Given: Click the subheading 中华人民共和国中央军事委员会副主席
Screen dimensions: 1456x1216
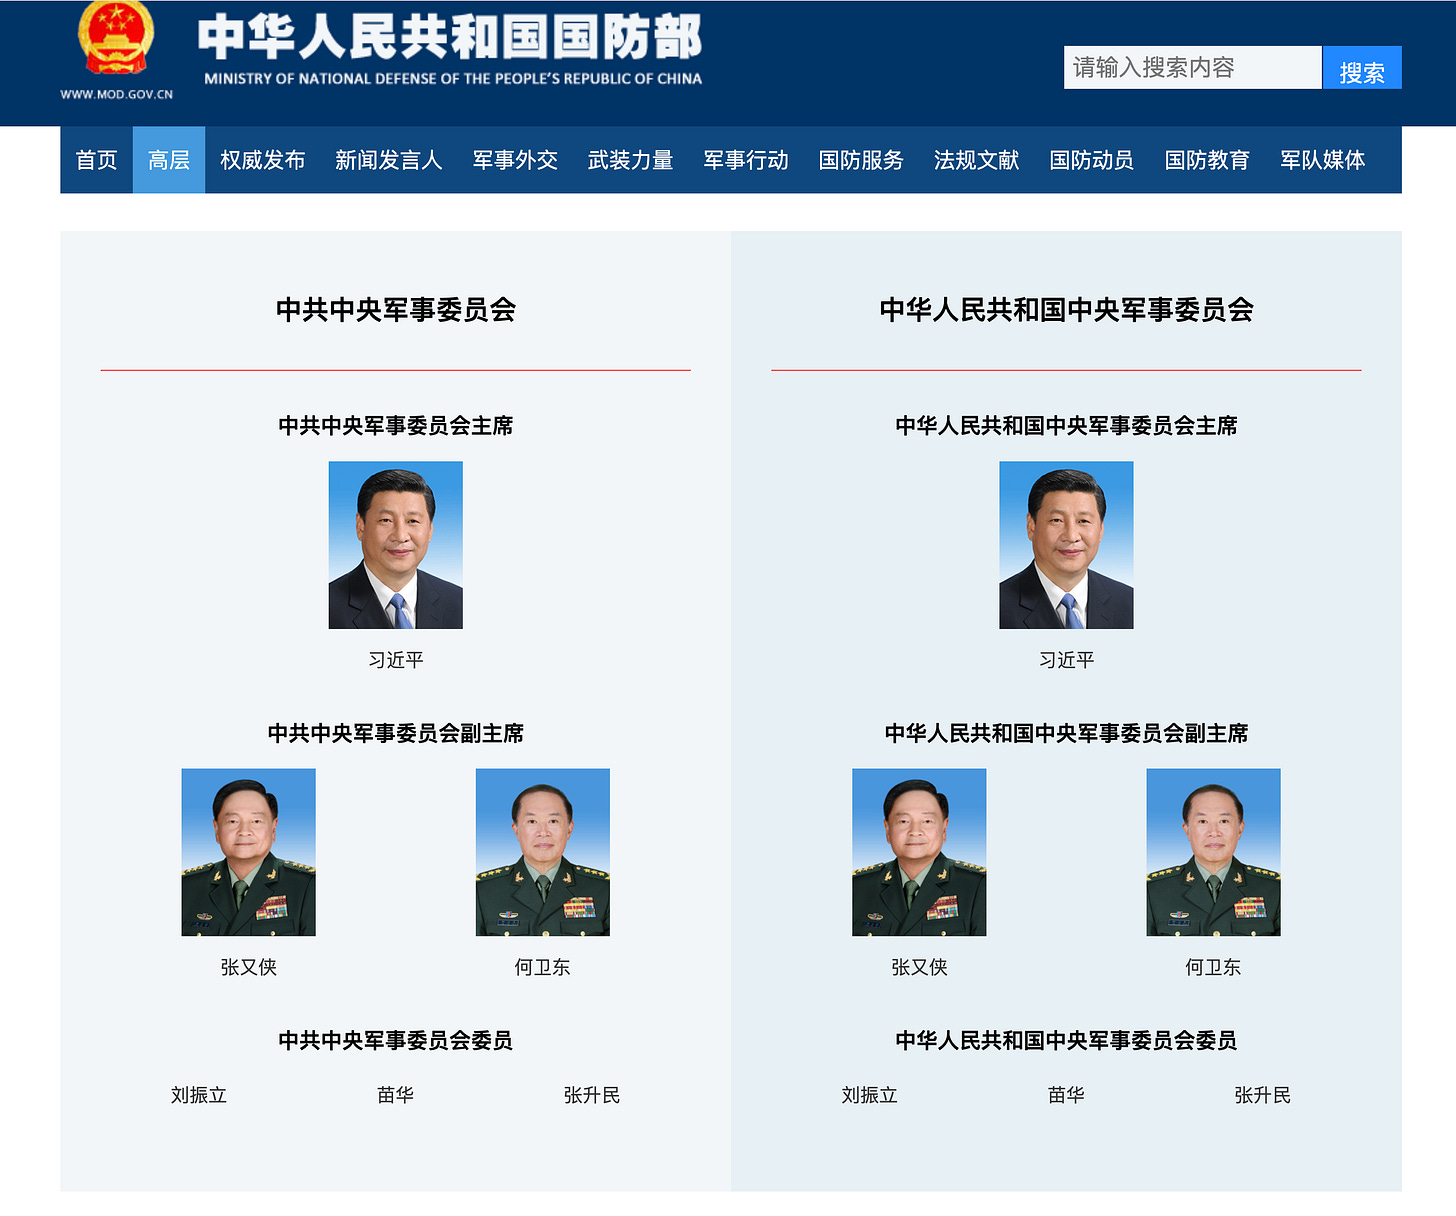Looking at the screenshot, I should (x=1066, y=733).
